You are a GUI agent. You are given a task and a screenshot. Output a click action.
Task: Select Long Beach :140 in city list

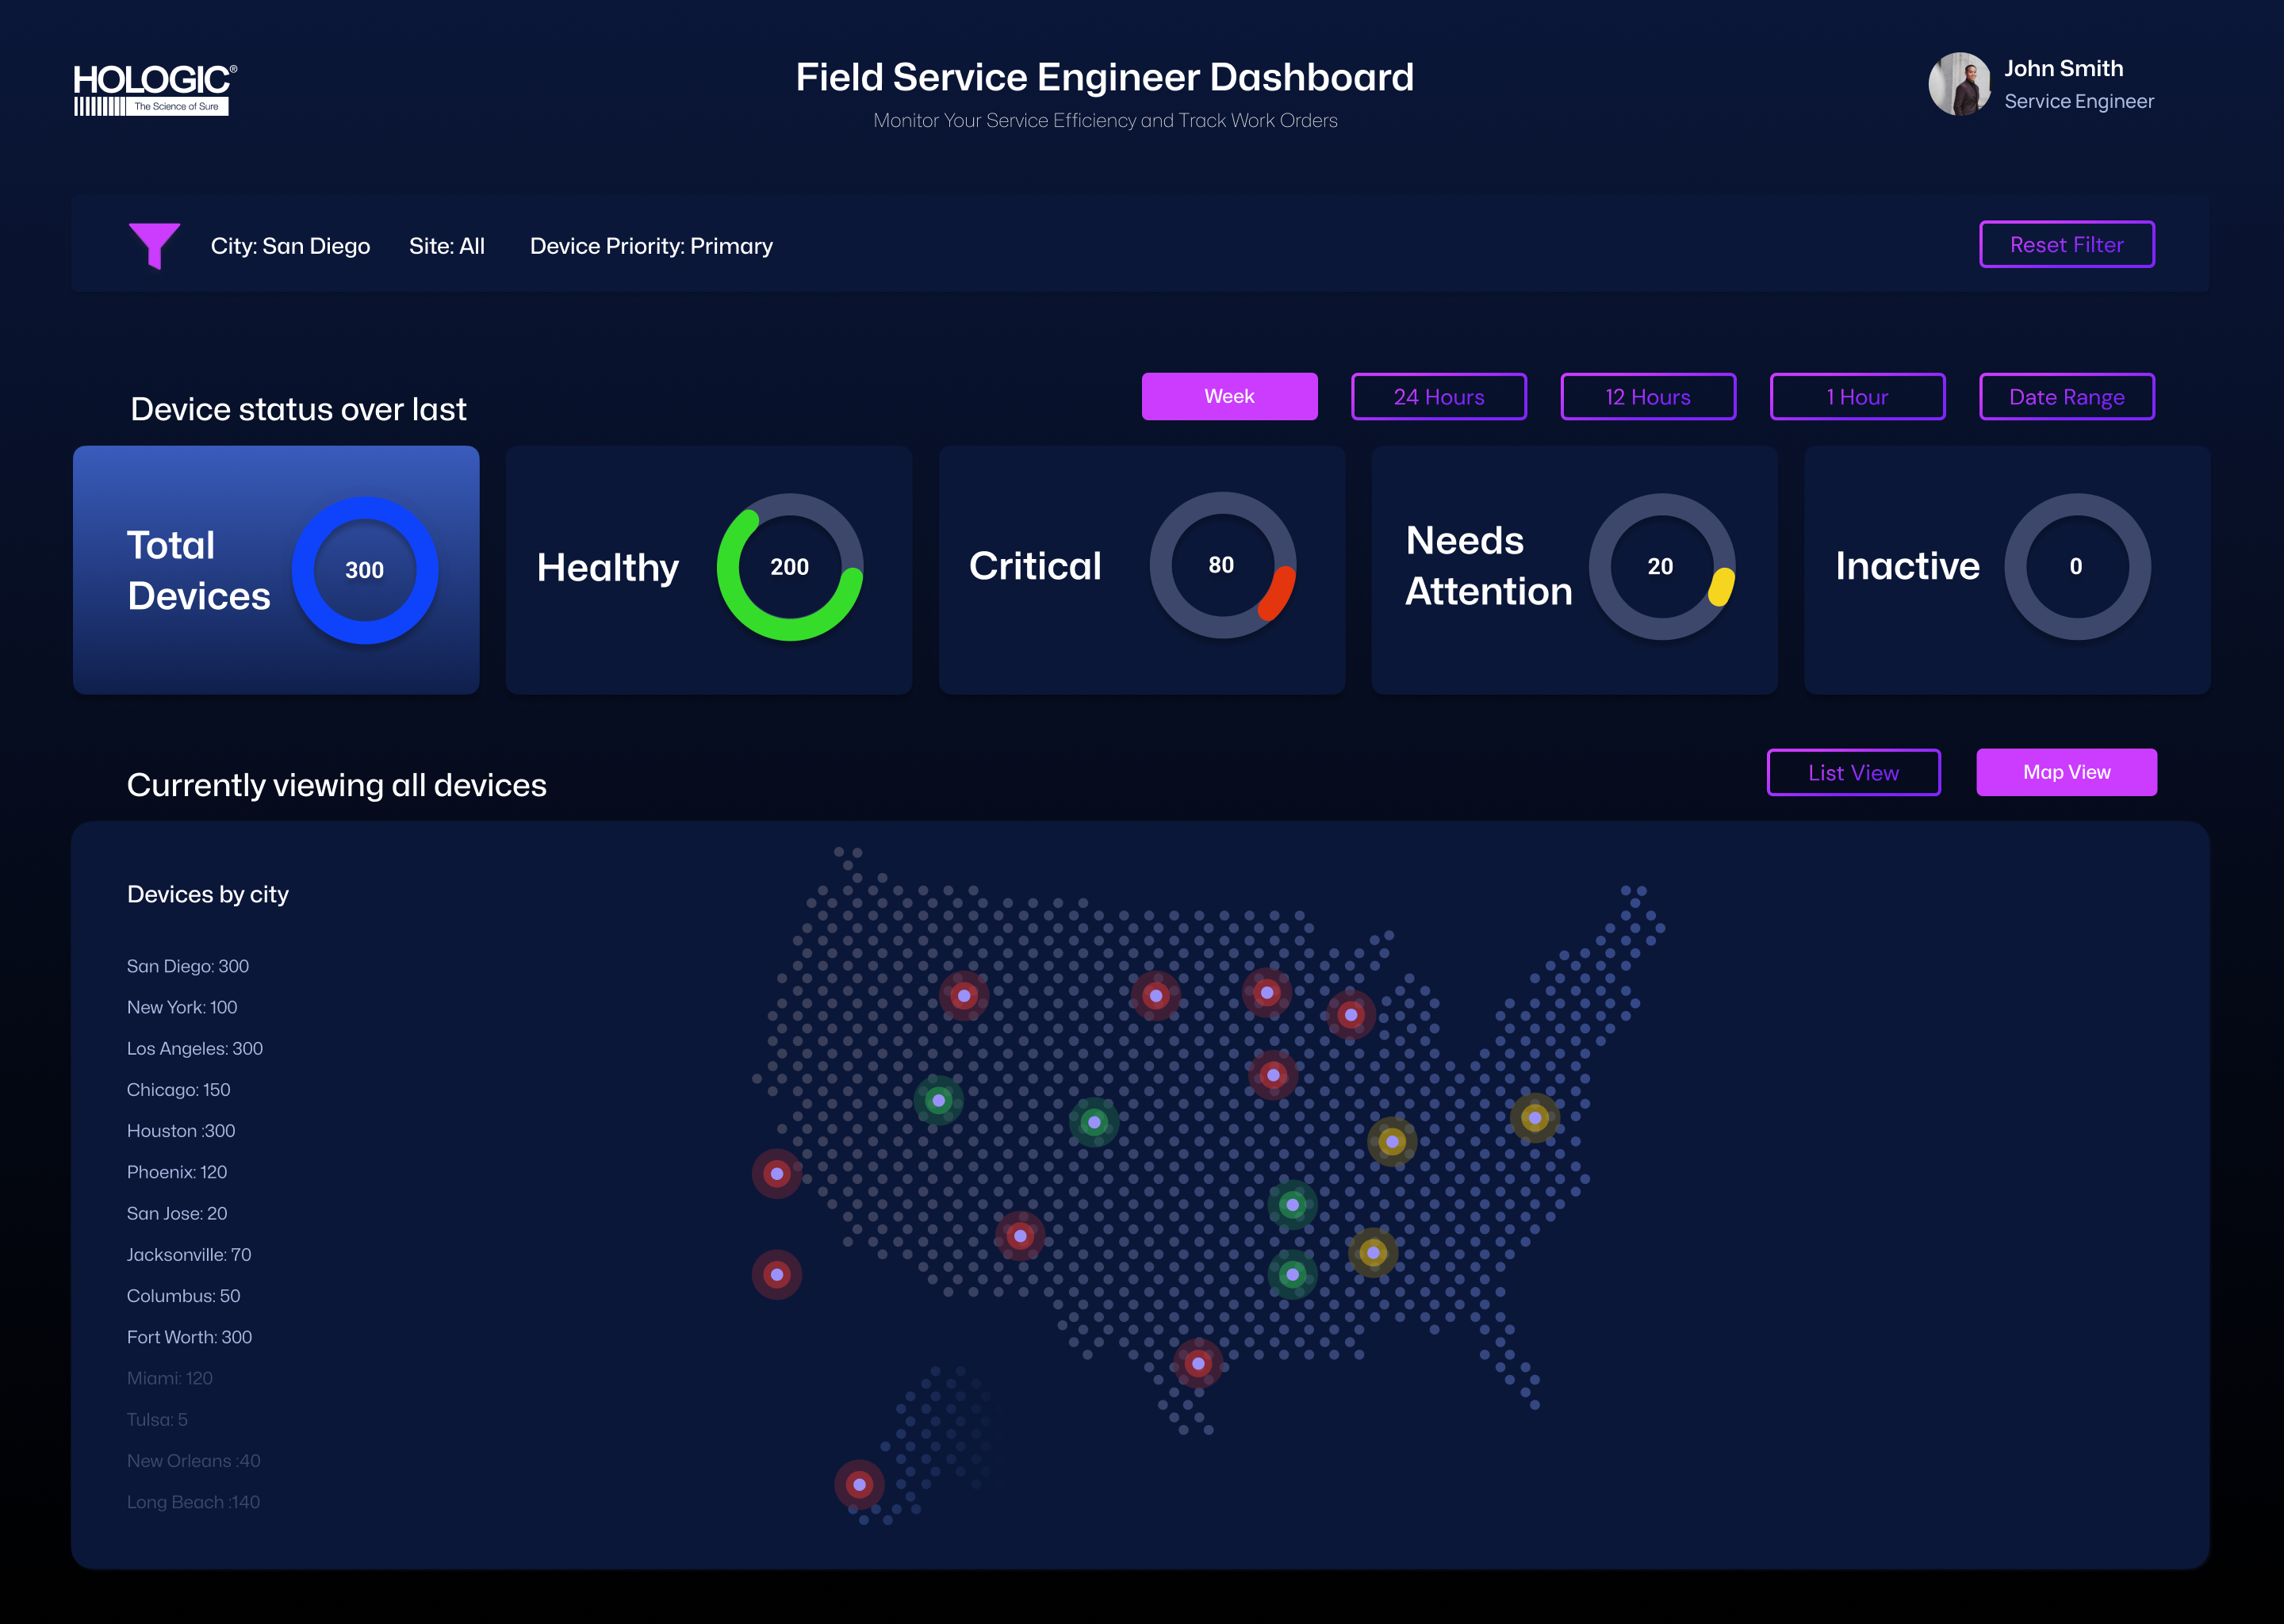coord(193,1502)
